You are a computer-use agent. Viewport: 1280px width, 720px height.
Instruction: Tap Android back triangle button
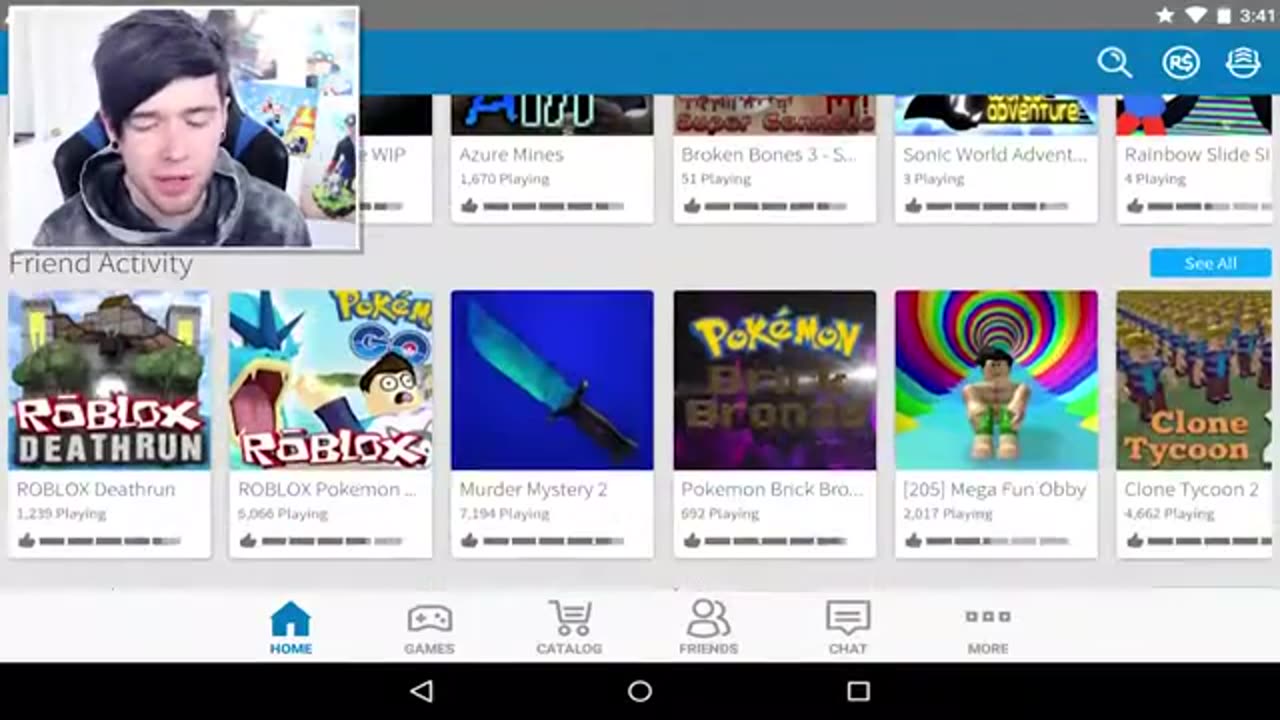pos(422,691)
